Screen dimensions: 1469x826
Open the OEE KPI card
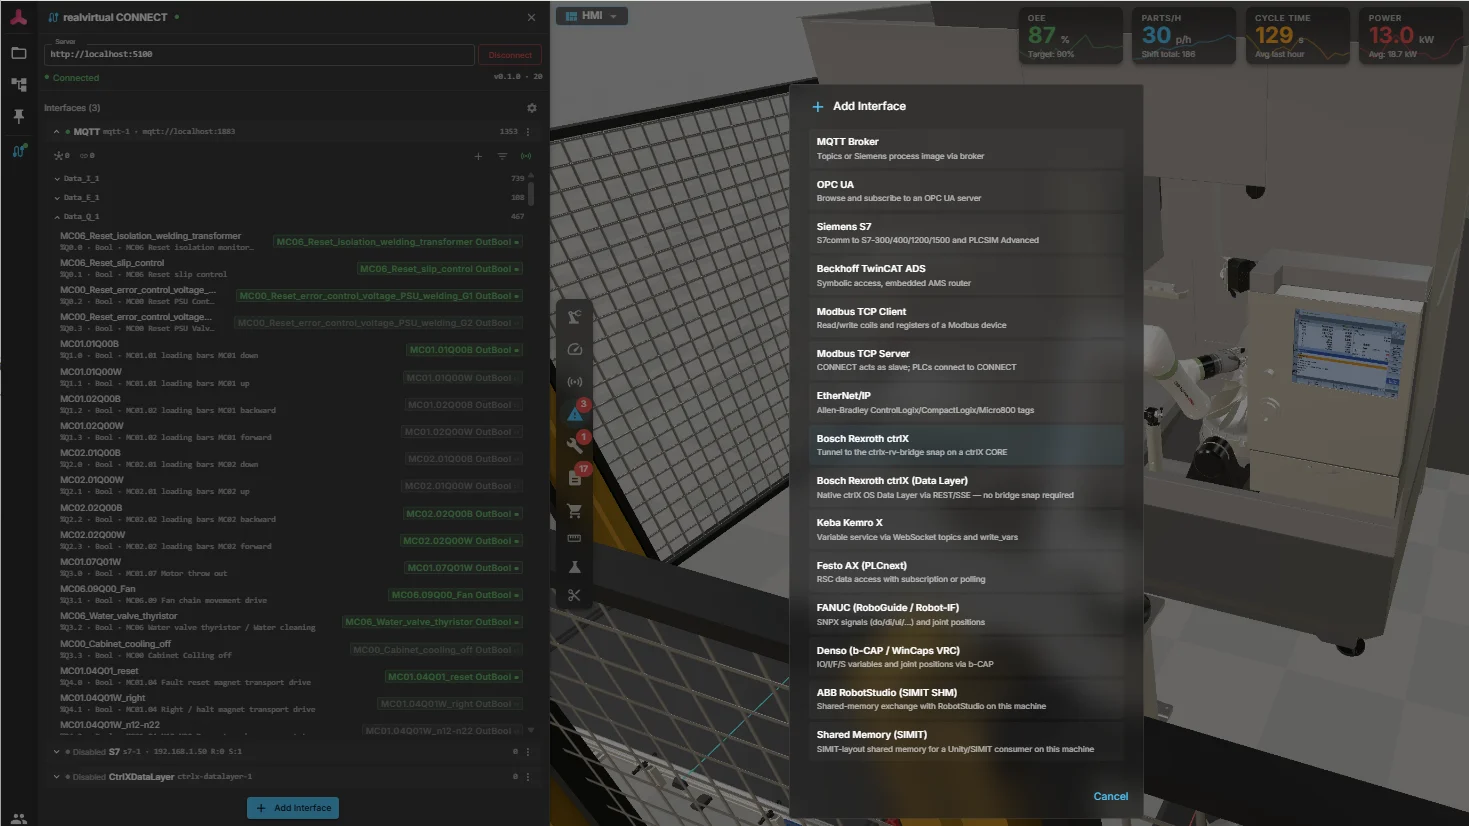1070,36
